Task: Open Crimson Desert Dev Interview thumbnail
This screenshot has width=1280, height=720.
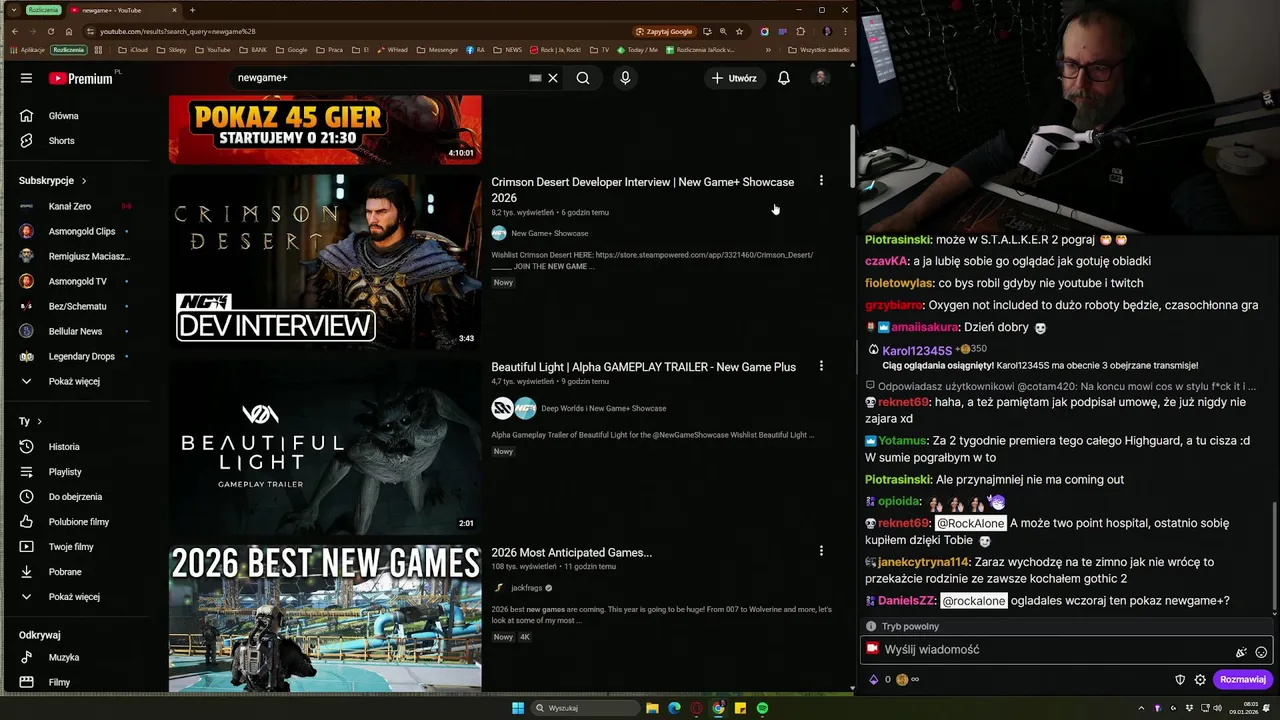Action: coord(325,262)
